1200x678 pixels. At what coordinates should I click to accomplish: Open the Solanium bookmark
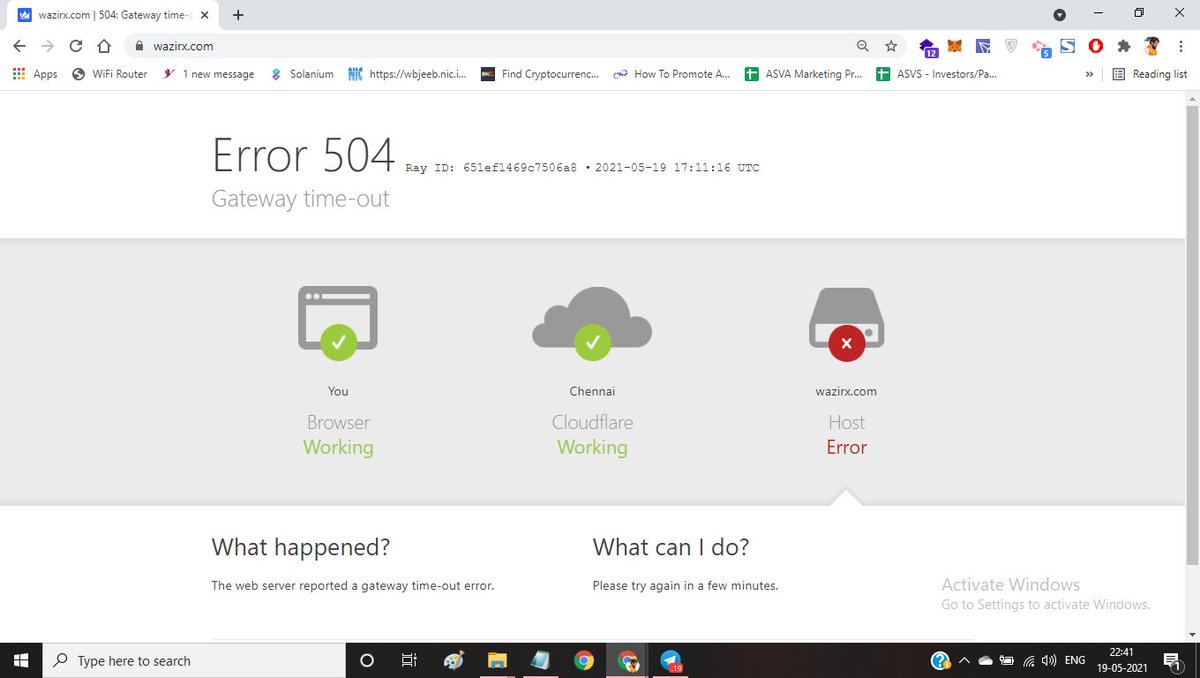pos(302,74)
